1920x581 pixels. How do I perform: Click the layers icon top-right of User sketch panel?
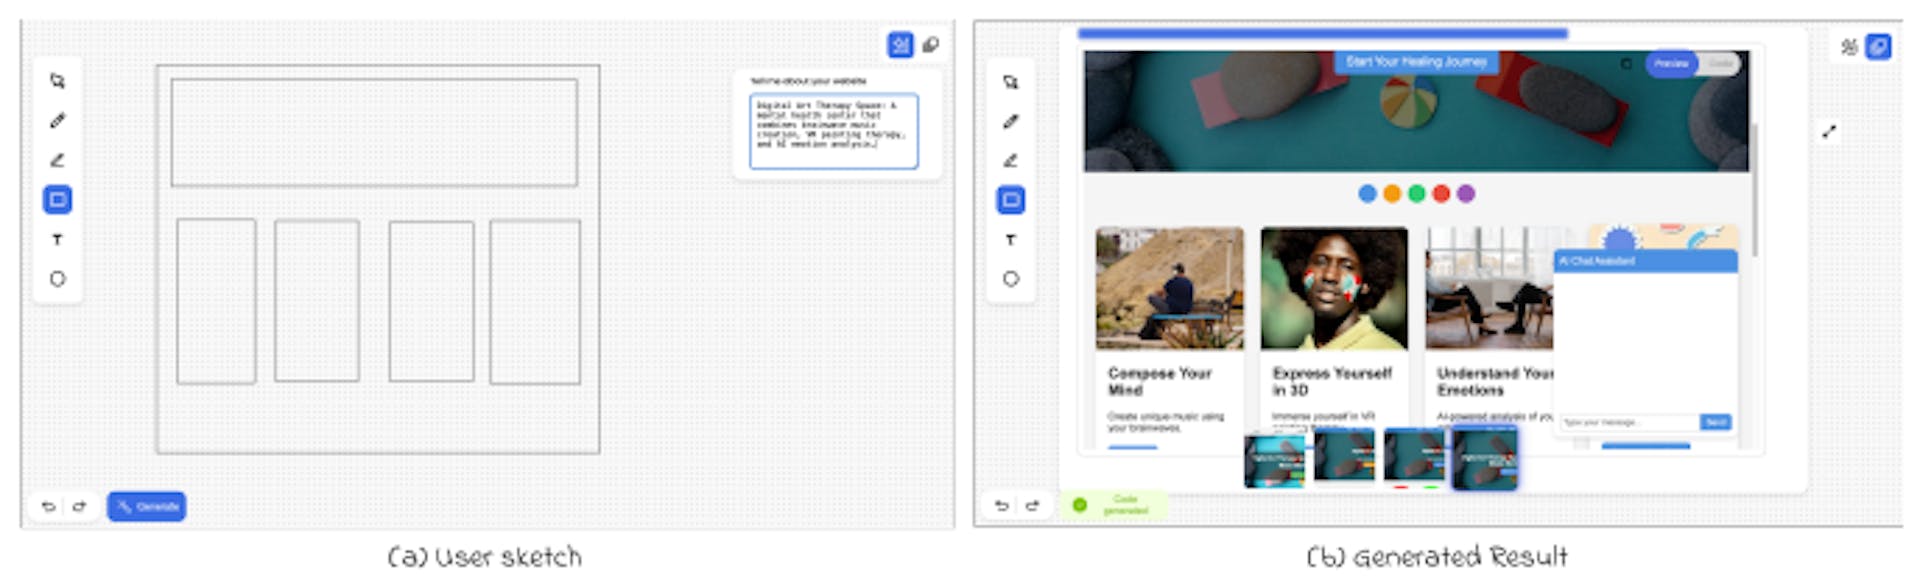click(x=931, y=45)
